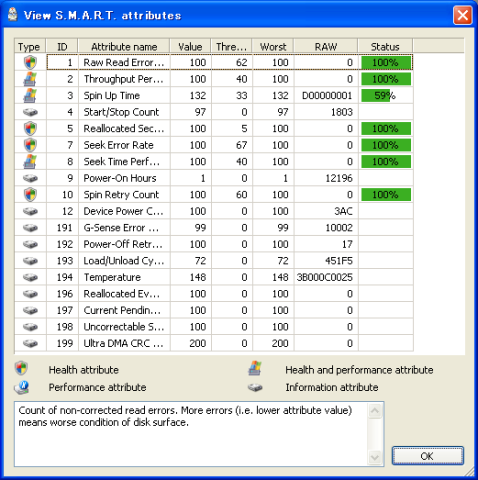
Task: Select the 'Temperature' attribute name
Action: (112, 277)
